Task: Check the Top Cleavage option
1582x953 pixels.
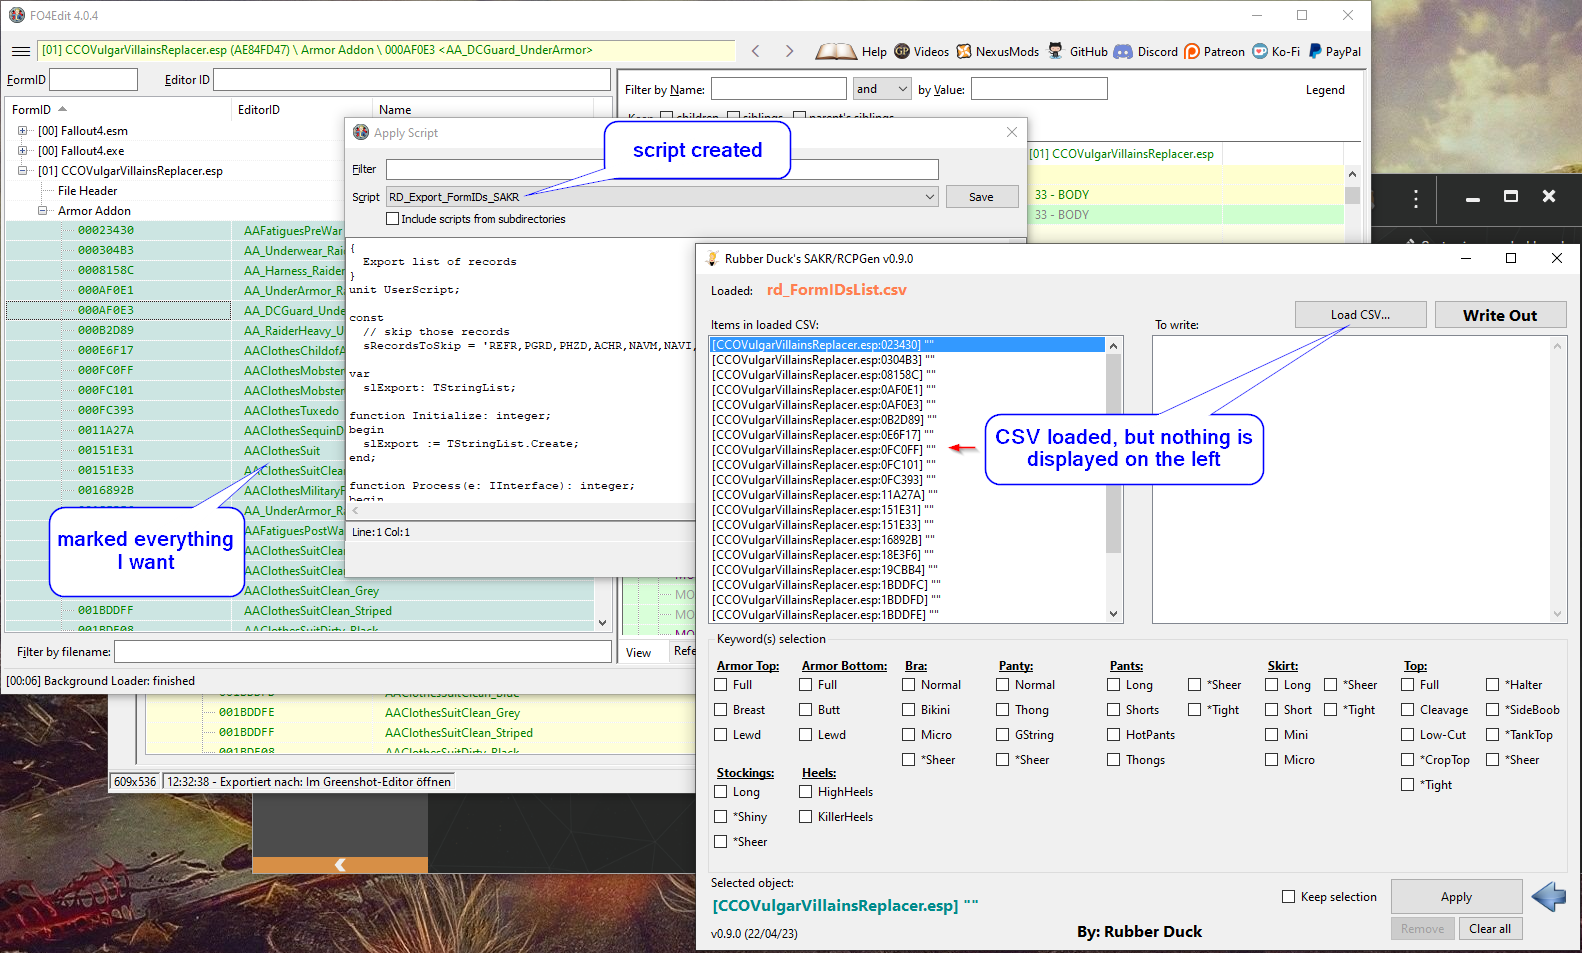Action: coord(1407,710)
